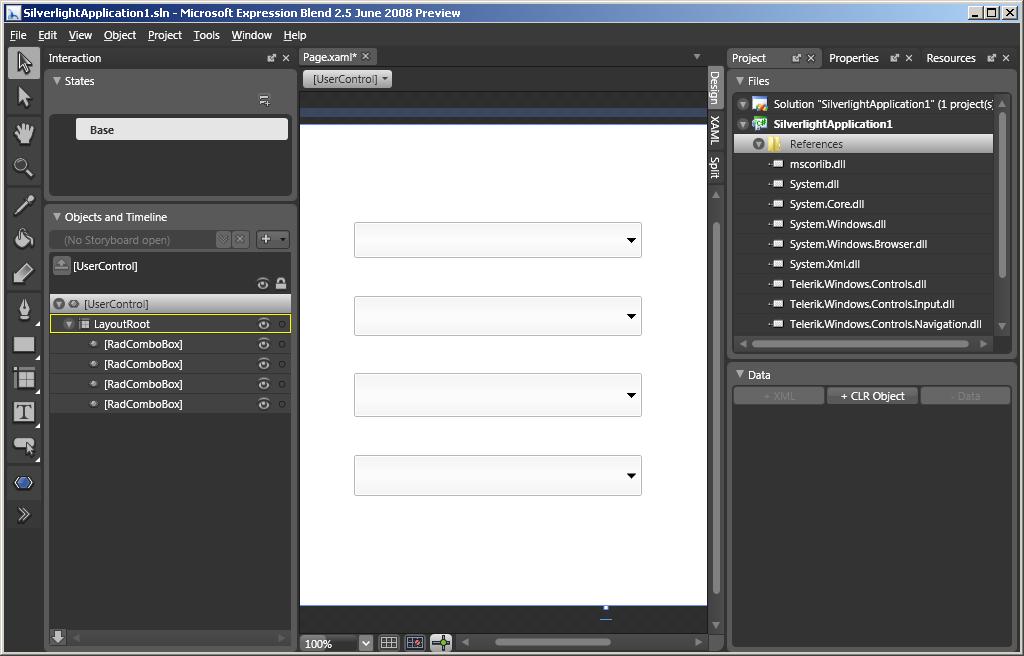Collapse the States section
Screen dimensions: 1024x656
coord(57,80)
